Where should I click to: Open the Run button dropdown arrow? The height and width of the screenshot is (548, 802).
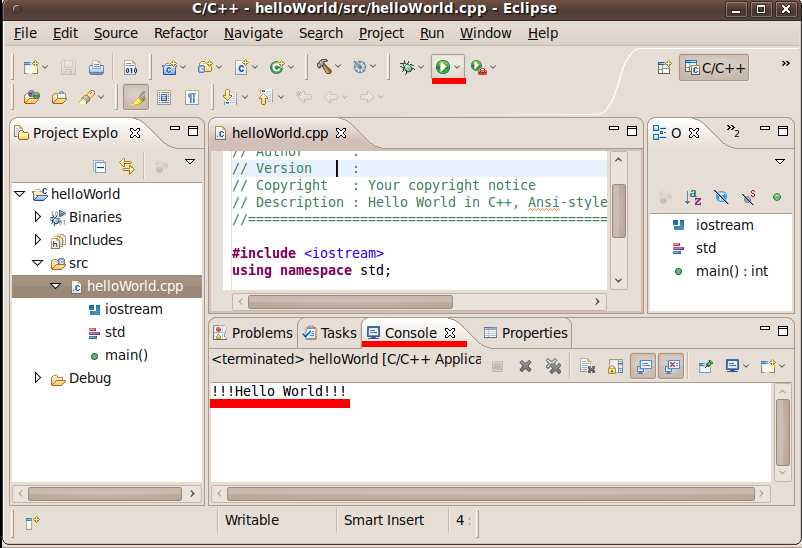click(457, 67)
